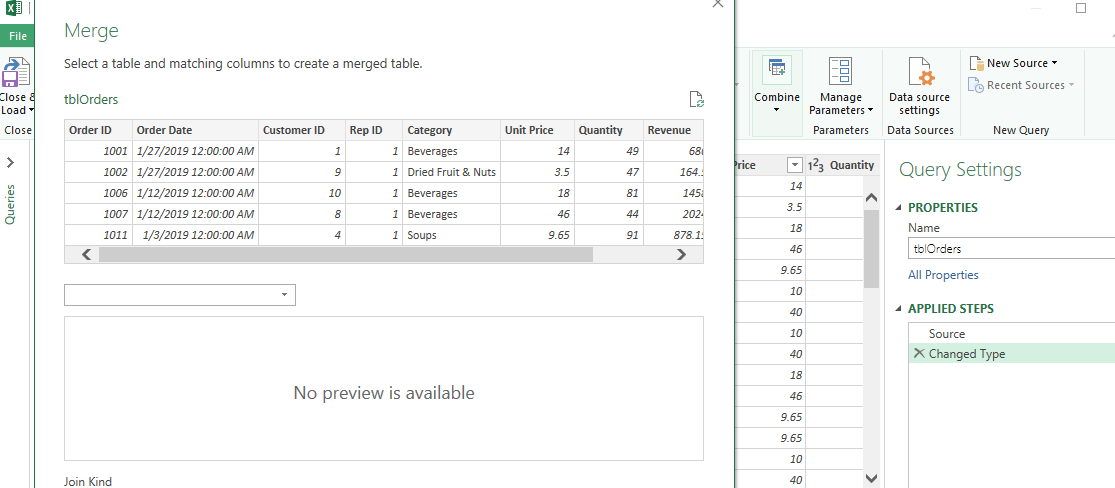Viewport: 1115px width, 488px height.
Task: Collapse the APPLIED STEPS section
Action: click(x=899, y=309)
